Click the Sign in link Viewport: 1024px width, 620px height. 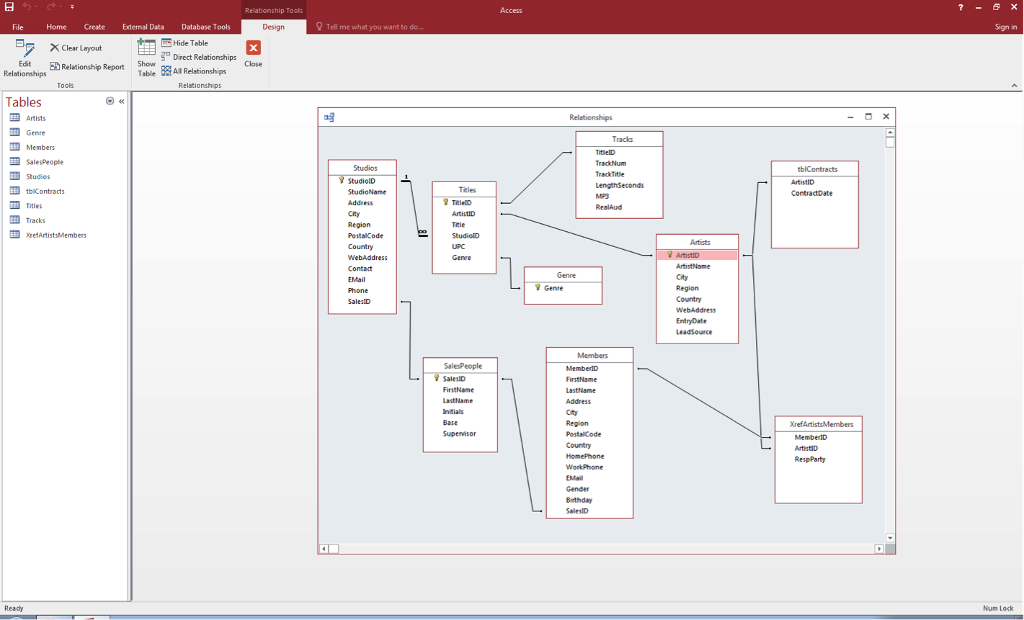click(1005, 27)
